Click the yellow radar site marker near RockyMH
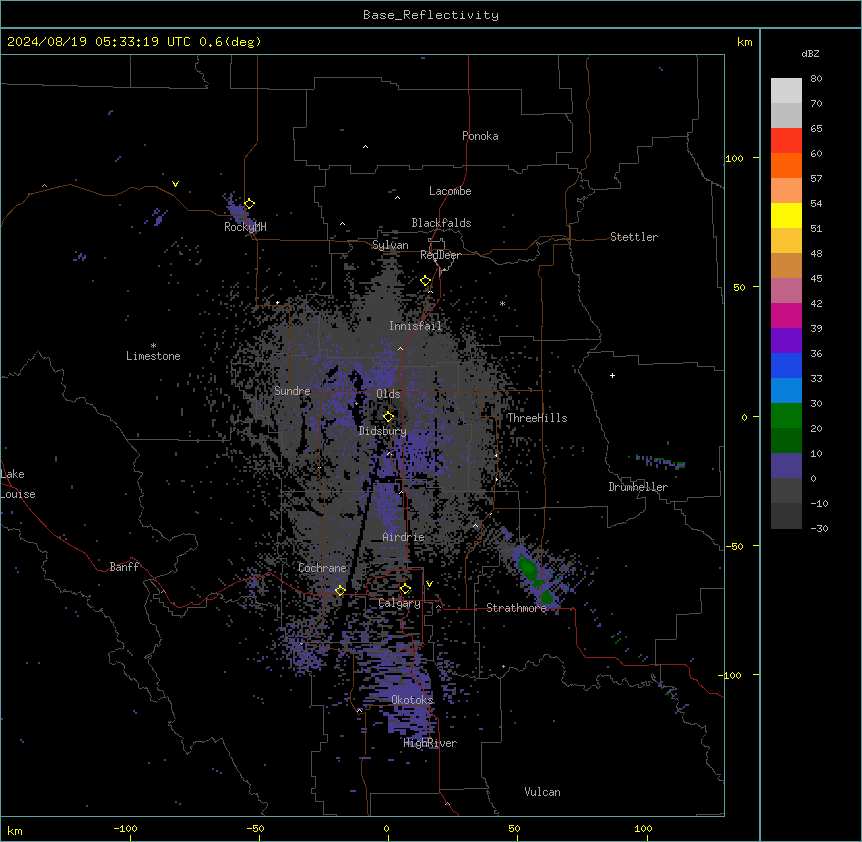The height and width of the screenshot is (842, 862). click(249, 203)
